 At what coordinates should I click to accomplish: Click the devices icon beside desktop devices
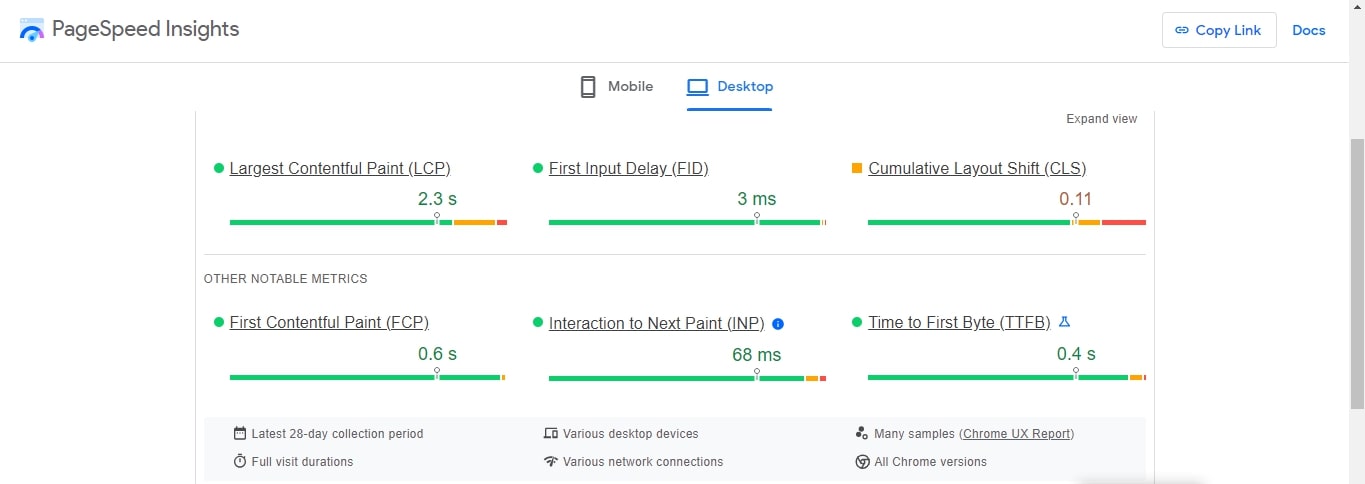(x=551, y=433)
